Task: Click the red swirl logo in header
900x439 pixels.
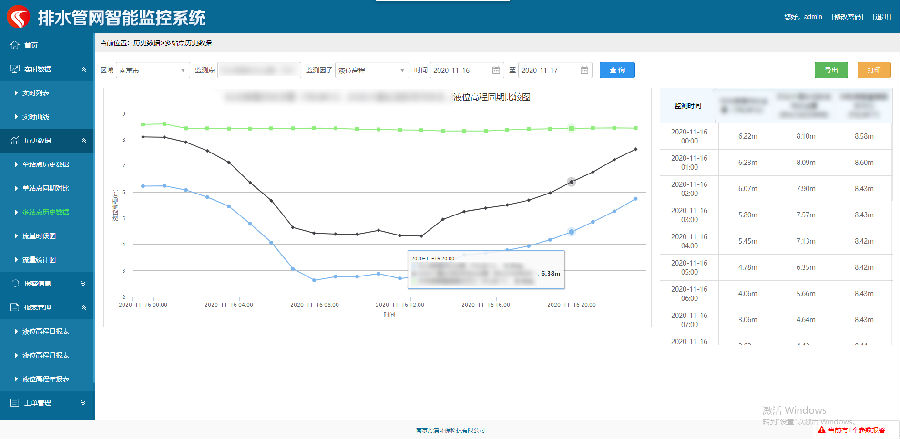Action: pyautogui.click(x=18, y=17)
